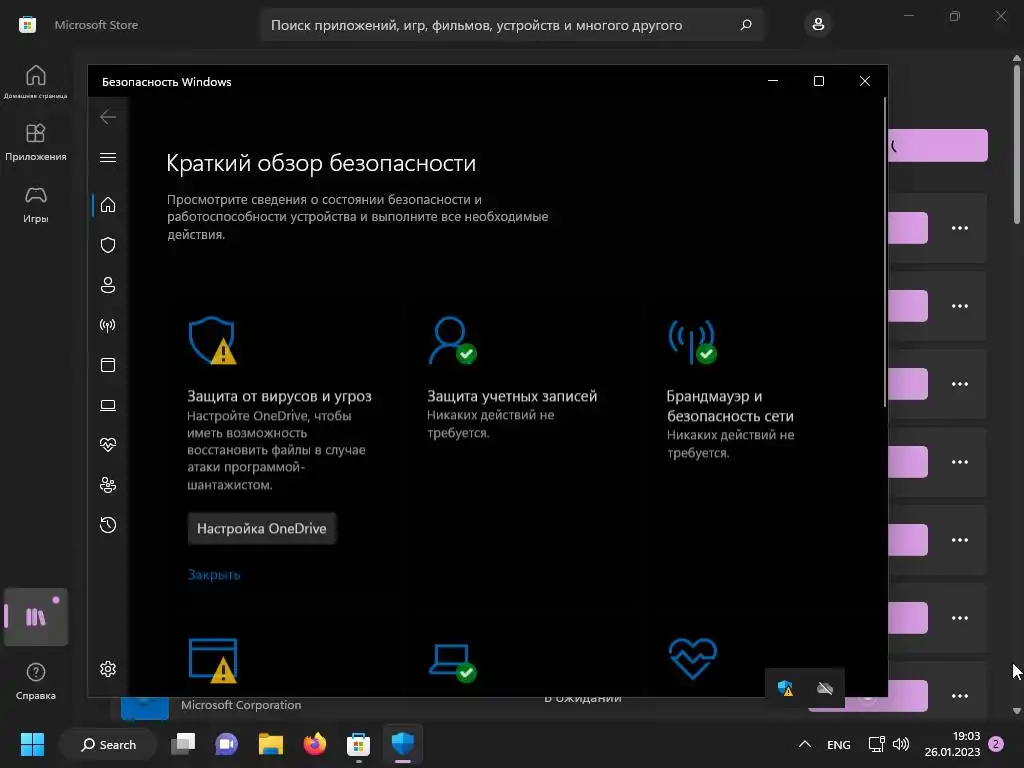Open Protection history clock sidebar icon
This screenshot has height=768, width=1024.
point(108,525)
